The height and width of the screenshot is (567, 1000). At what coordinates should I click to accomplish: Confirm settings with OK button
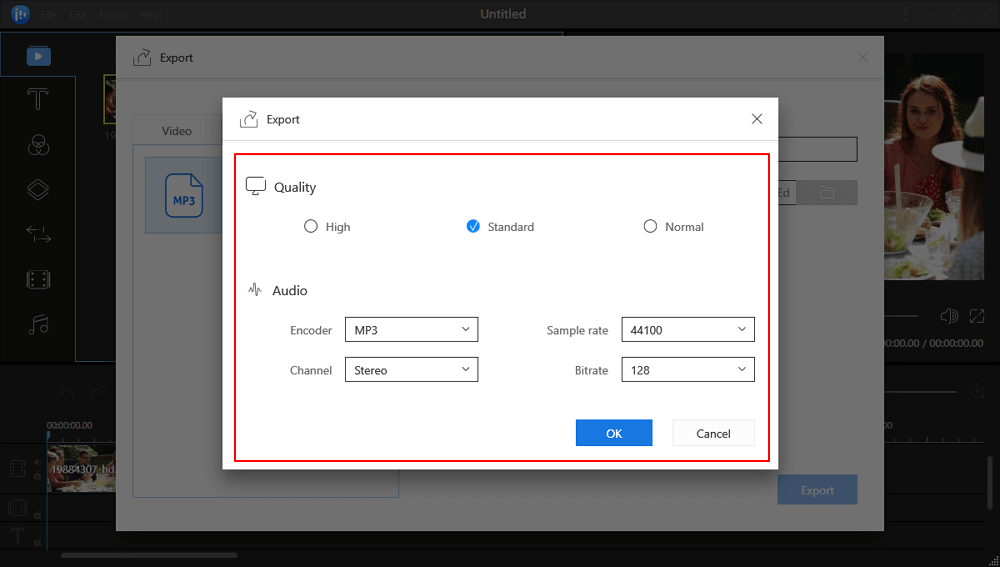pyautogui.click(x=614, y=433)
